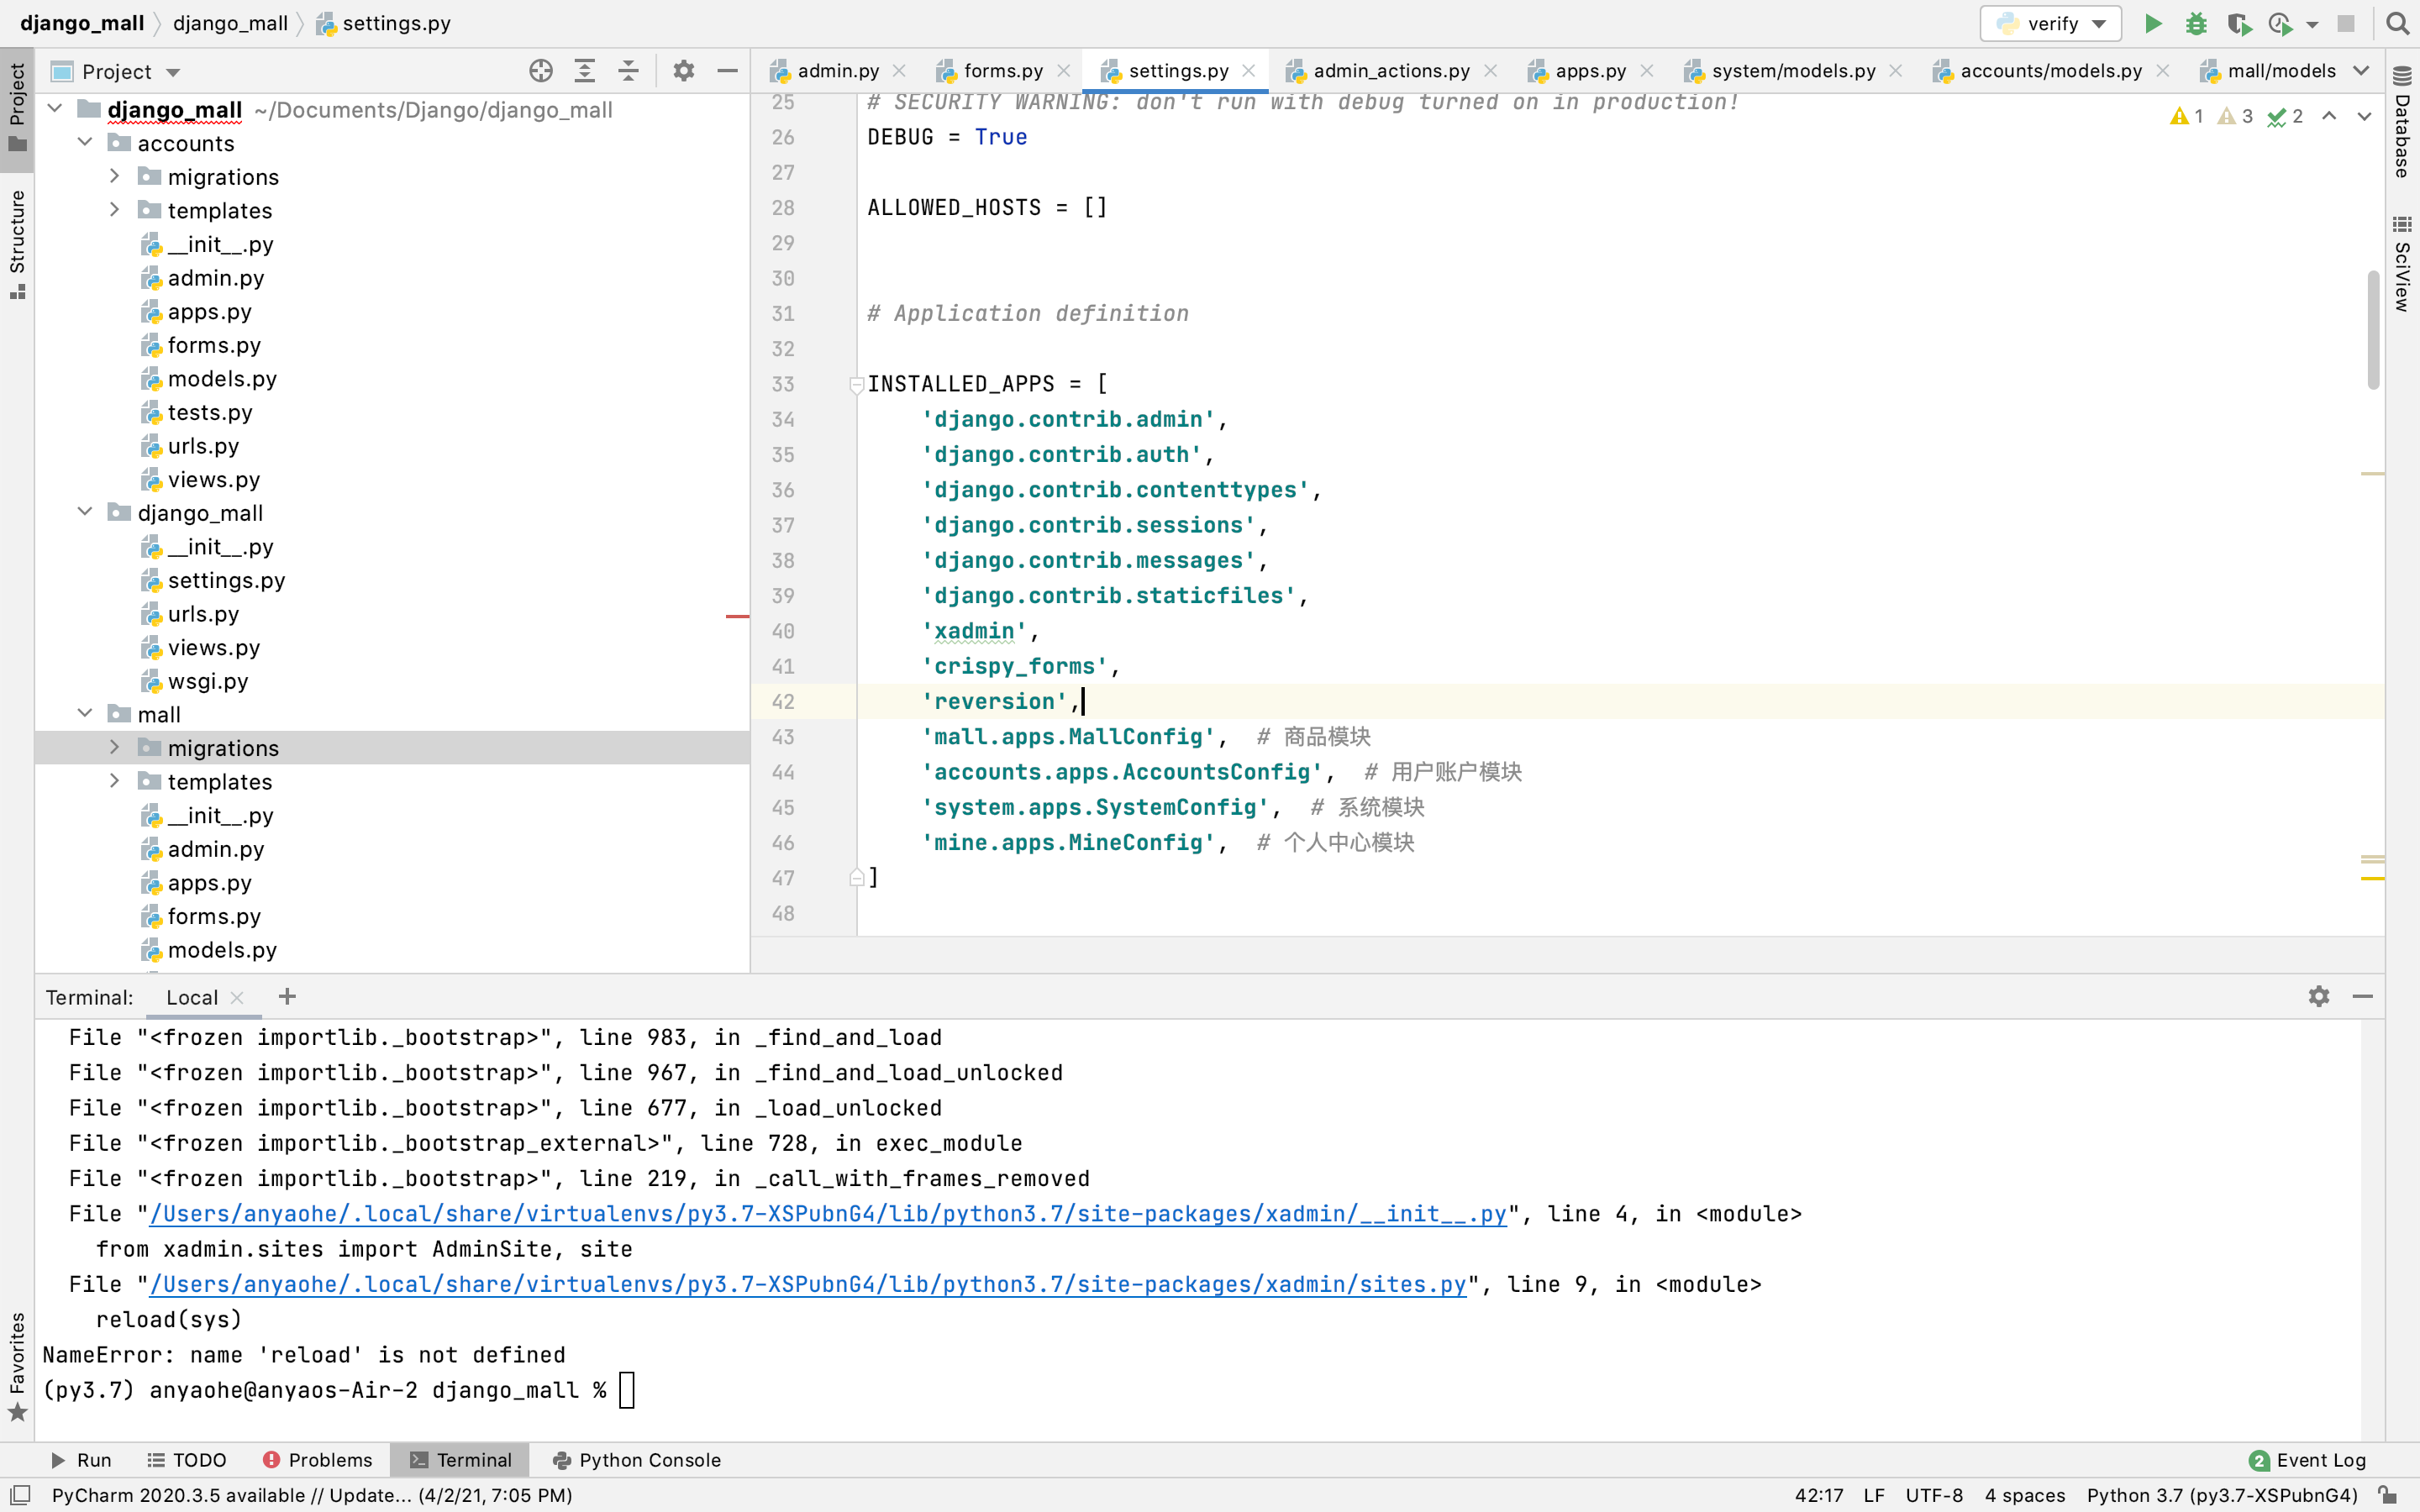Expand mall migrations folder
The width and height of the screenshot is (2420, 1512).
pos(114,747)
